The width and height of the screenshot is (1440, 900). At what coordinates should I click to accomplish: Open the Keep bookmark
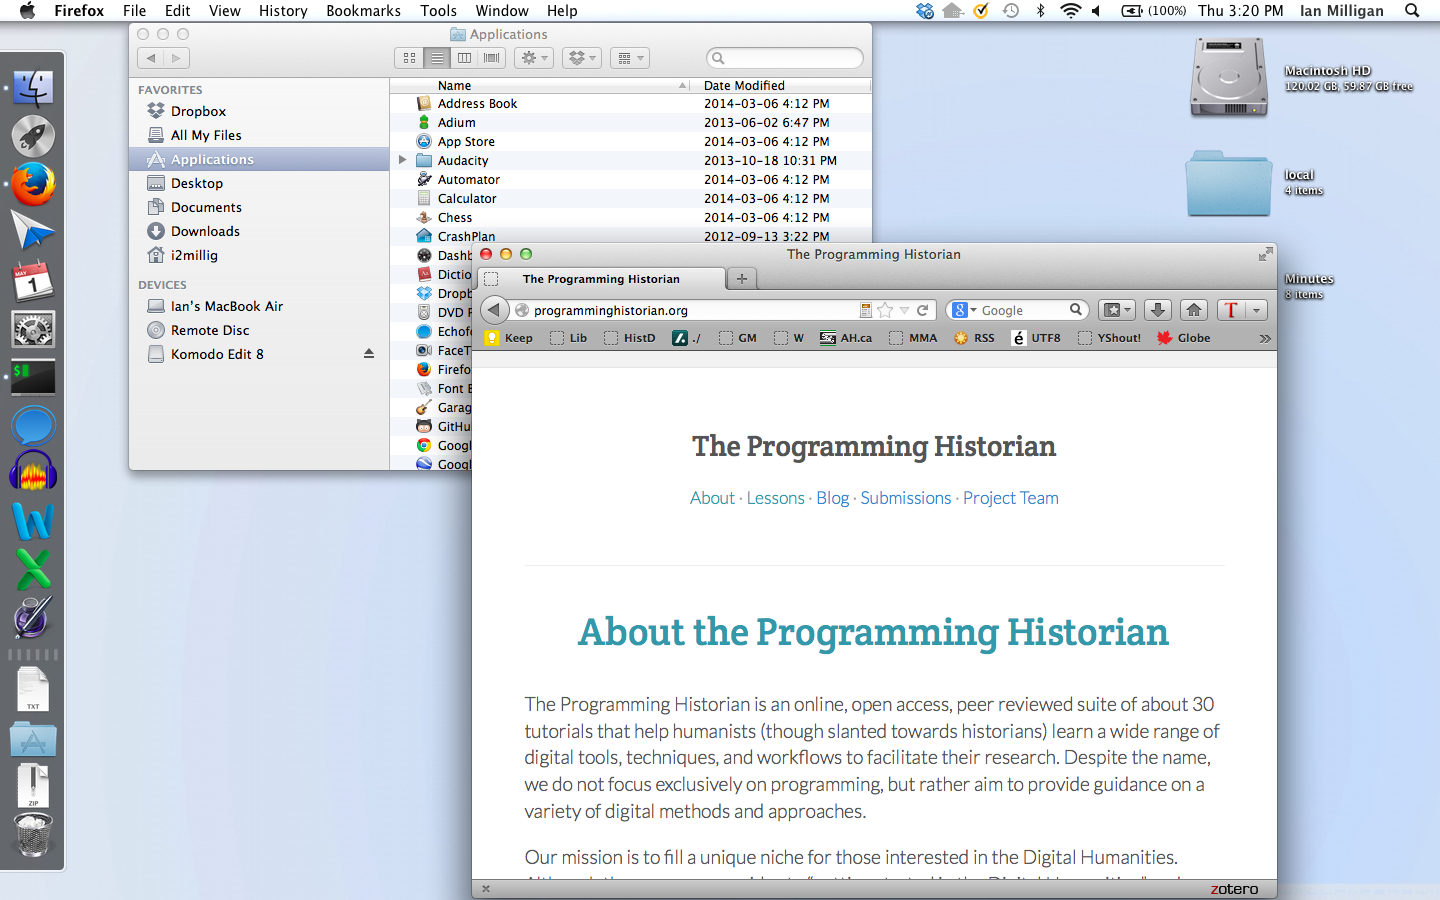pyautogui.click(x=508, y=337)
